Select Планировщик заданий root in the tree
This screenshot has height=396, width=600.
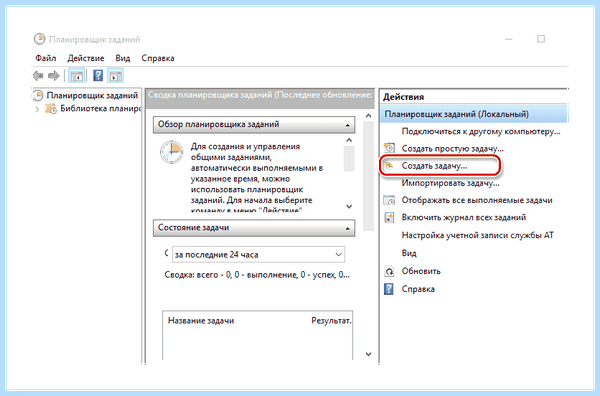(x=92, y=95)
